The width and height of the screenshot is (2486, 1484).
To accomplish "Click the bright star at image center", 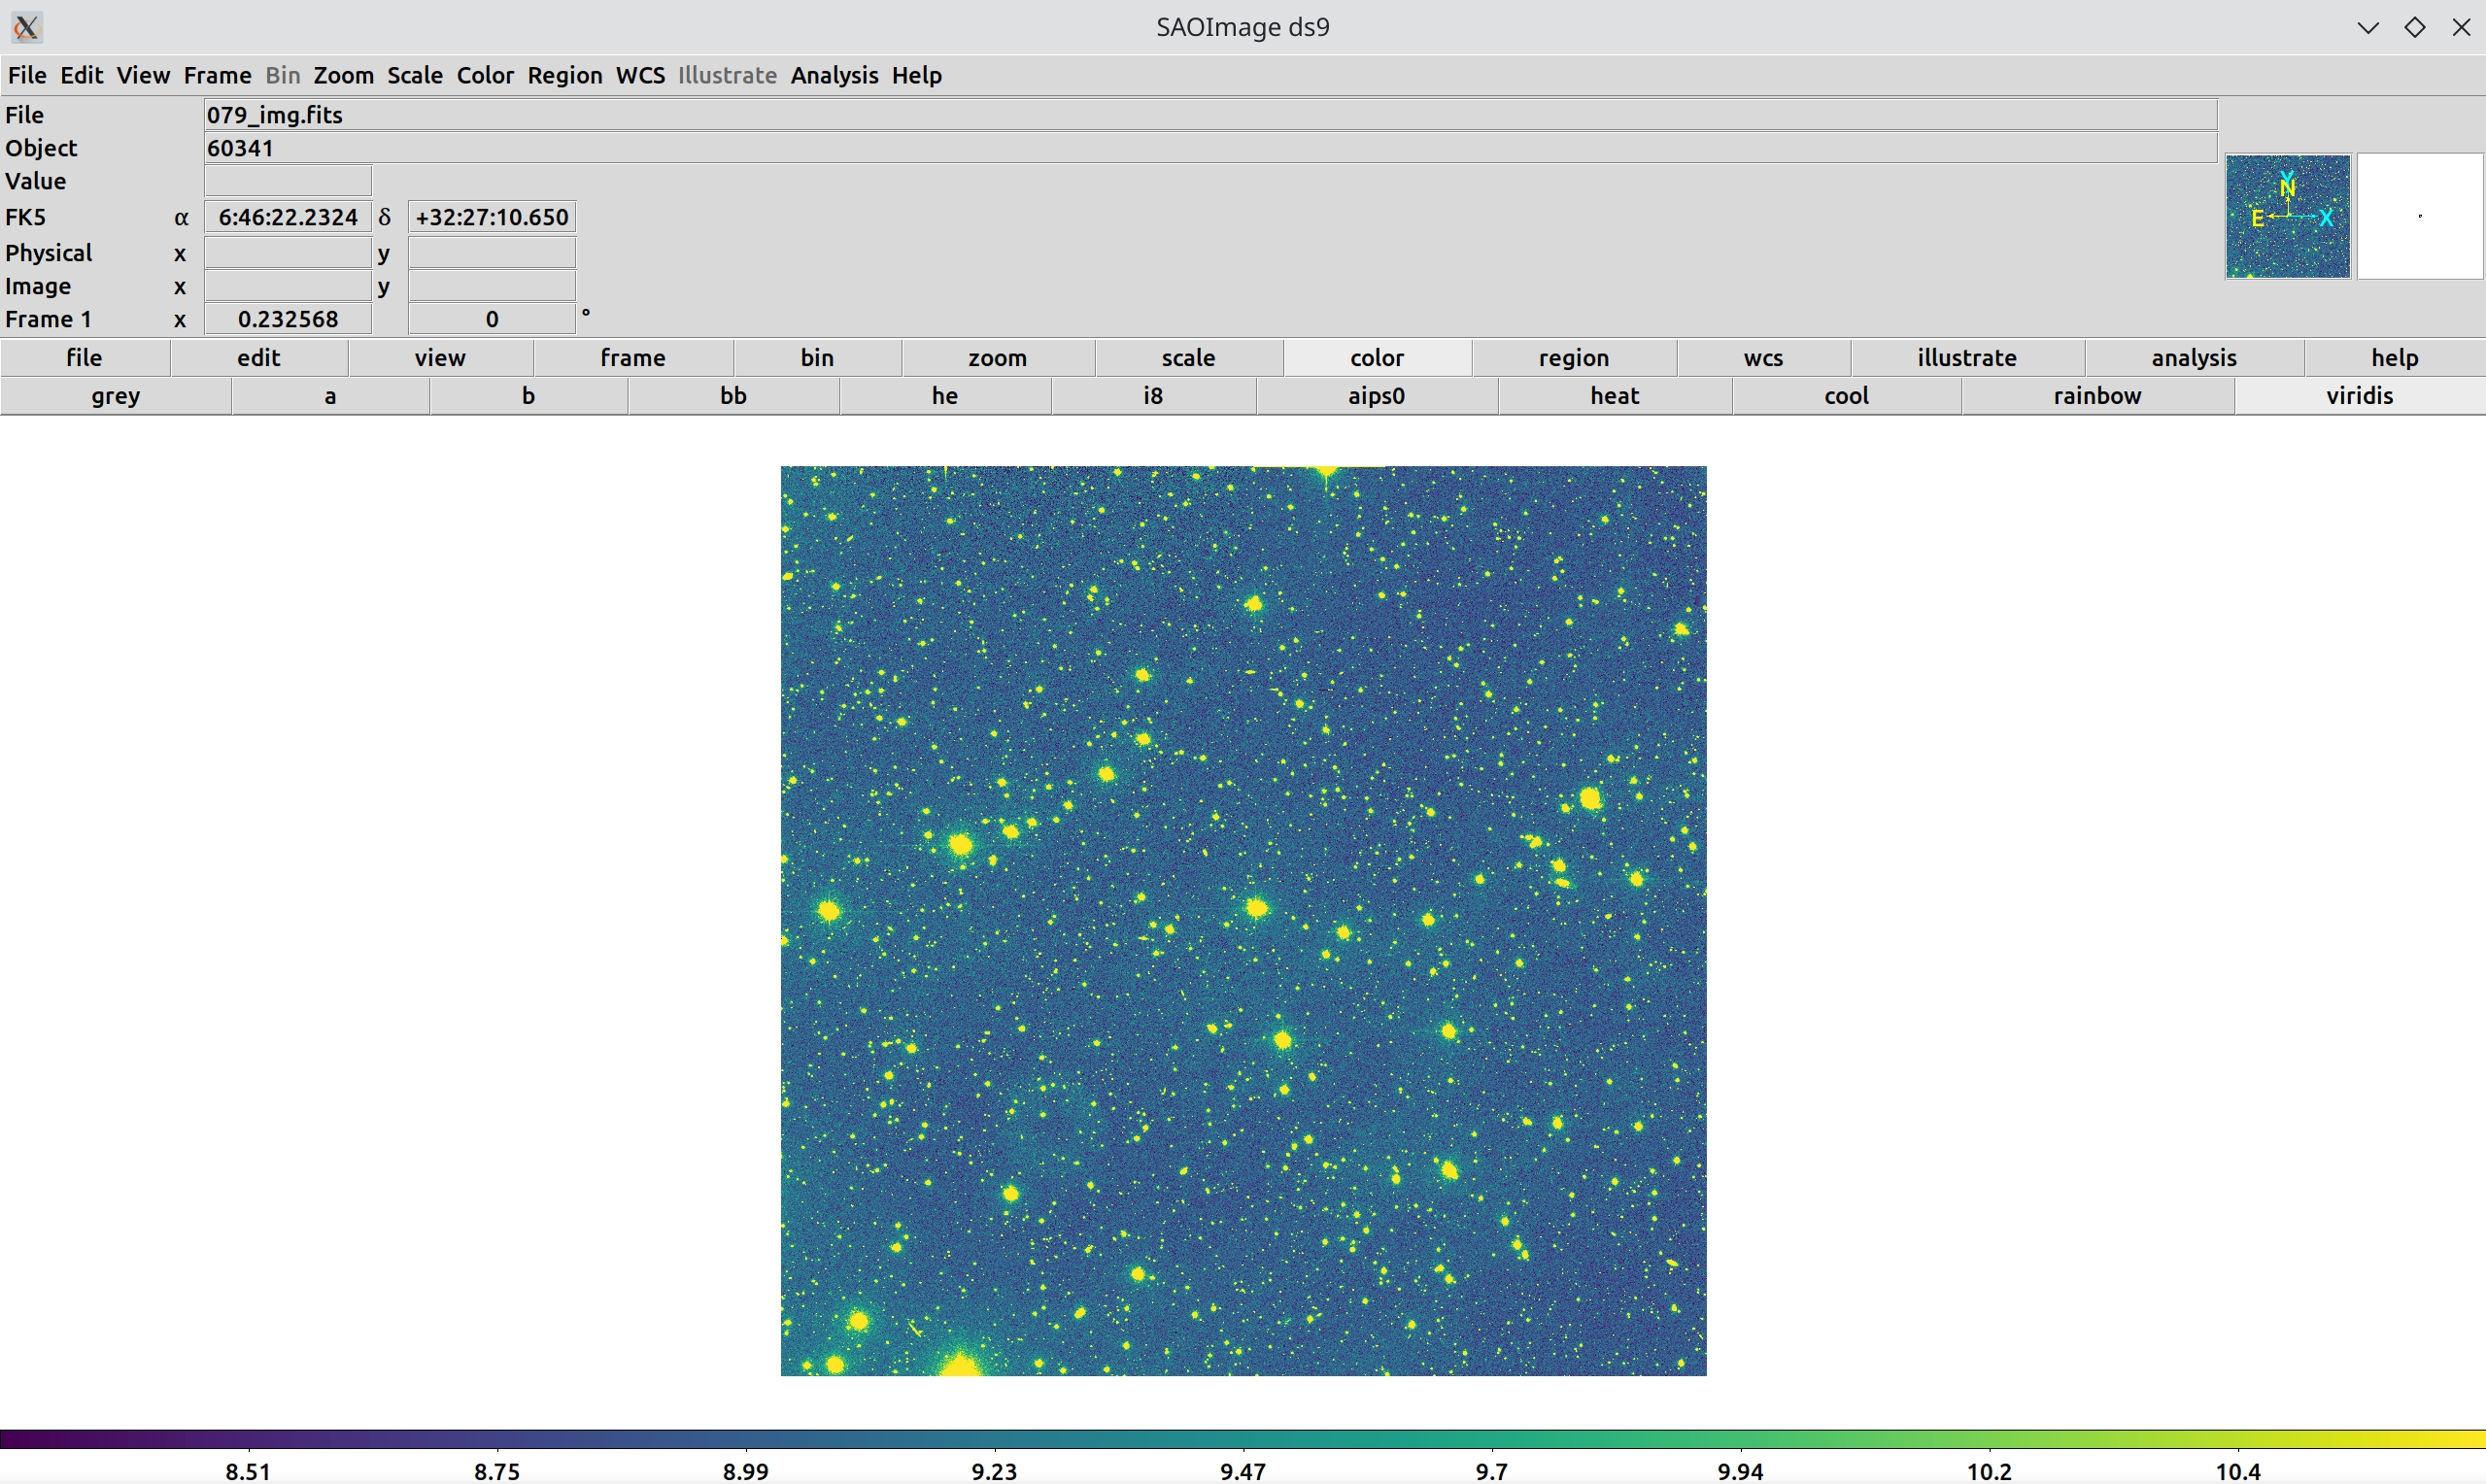I will pos(1257,908).
